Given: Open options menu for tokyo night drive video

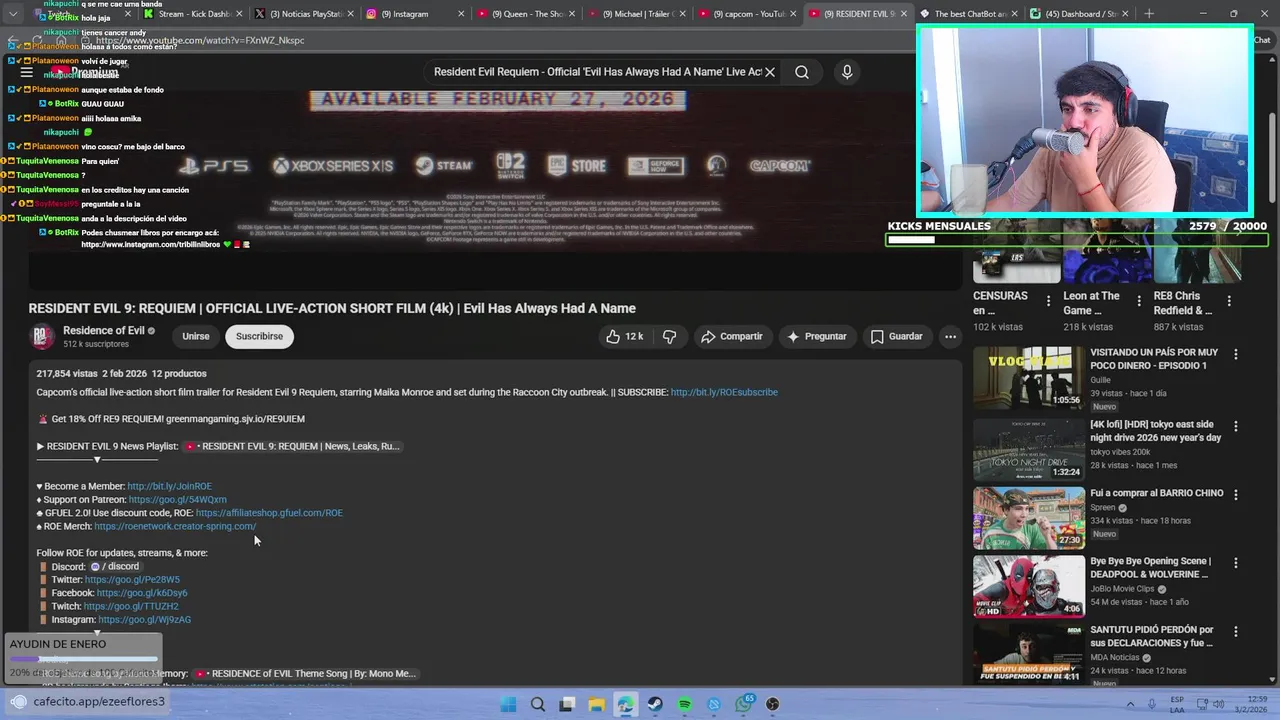Looking at the screenshot, I should (1236, 426).
